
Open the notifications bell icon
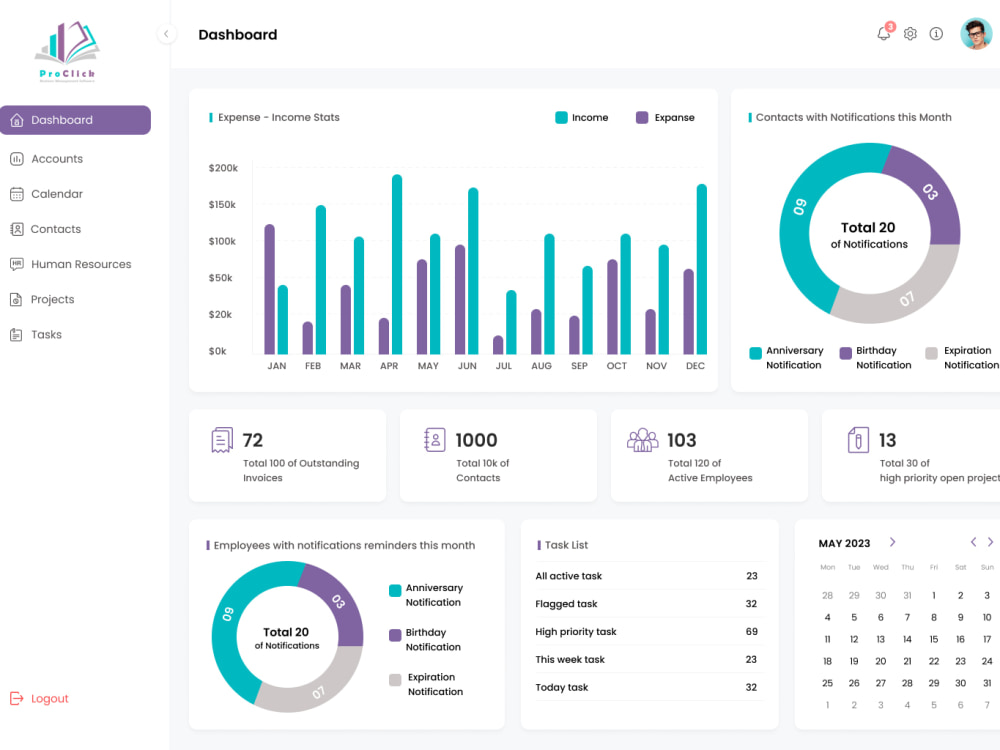coord(883,34)
